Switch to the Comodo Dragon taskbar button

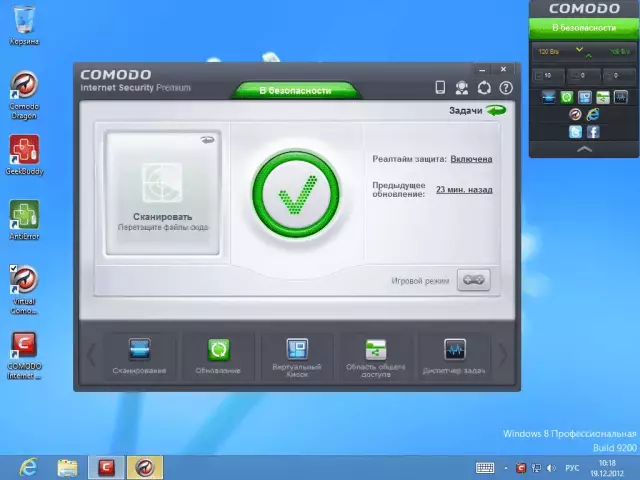(145, 468)
